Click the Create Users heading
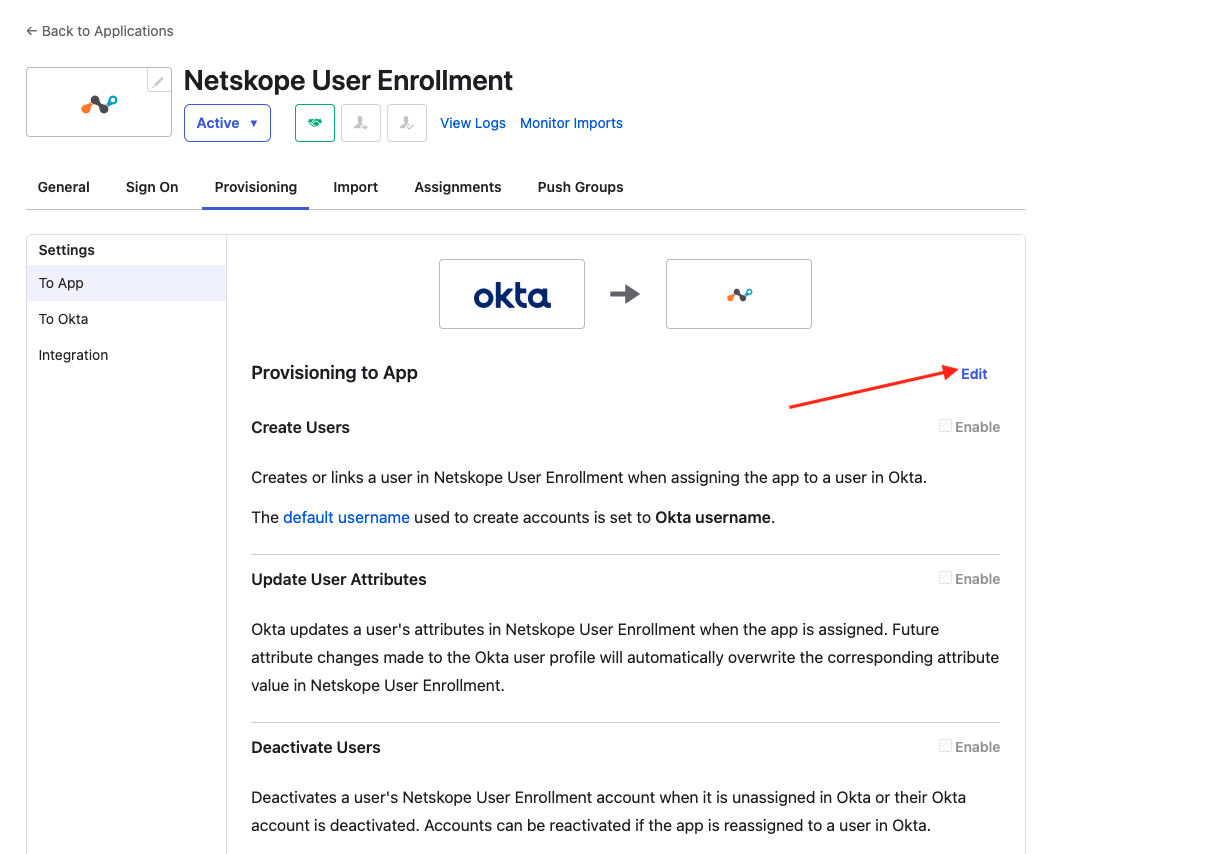This screenshot has width=1208, height=854. pyautogui.click(x=300, y=427)
